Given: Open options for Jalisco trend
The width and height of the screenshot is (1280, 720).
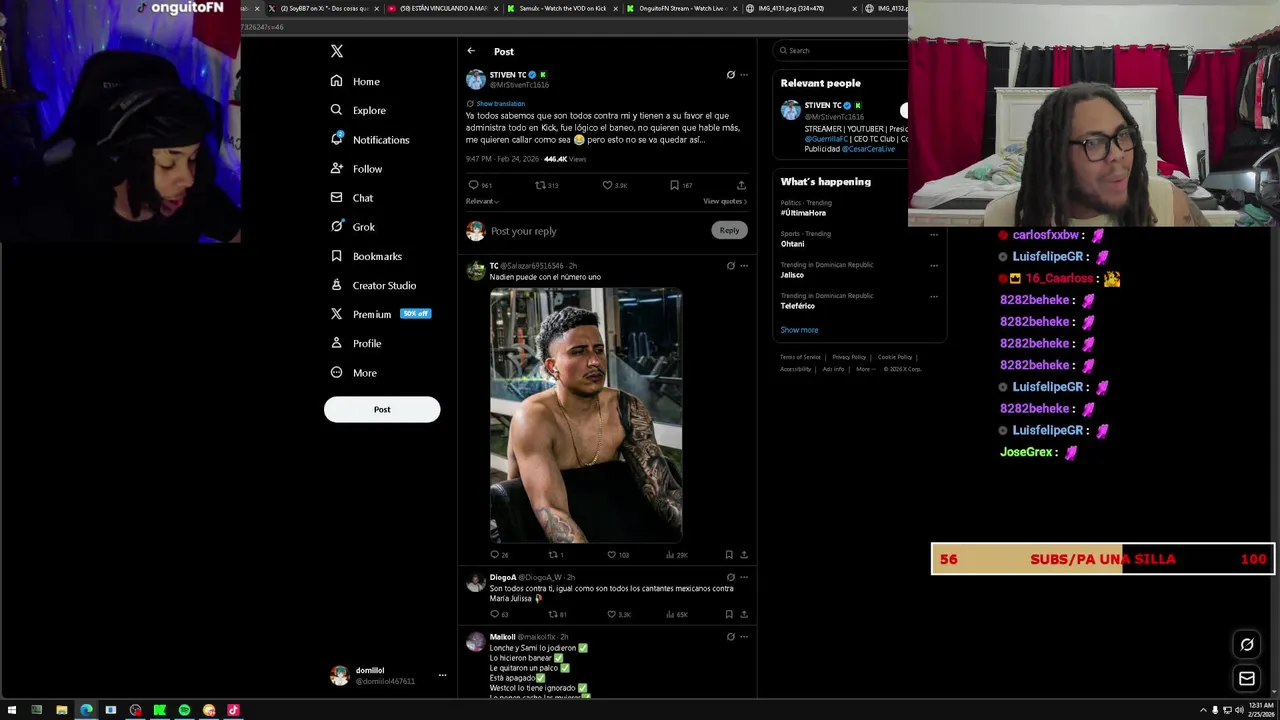Looking at the screenshot, I should point(934,265).
